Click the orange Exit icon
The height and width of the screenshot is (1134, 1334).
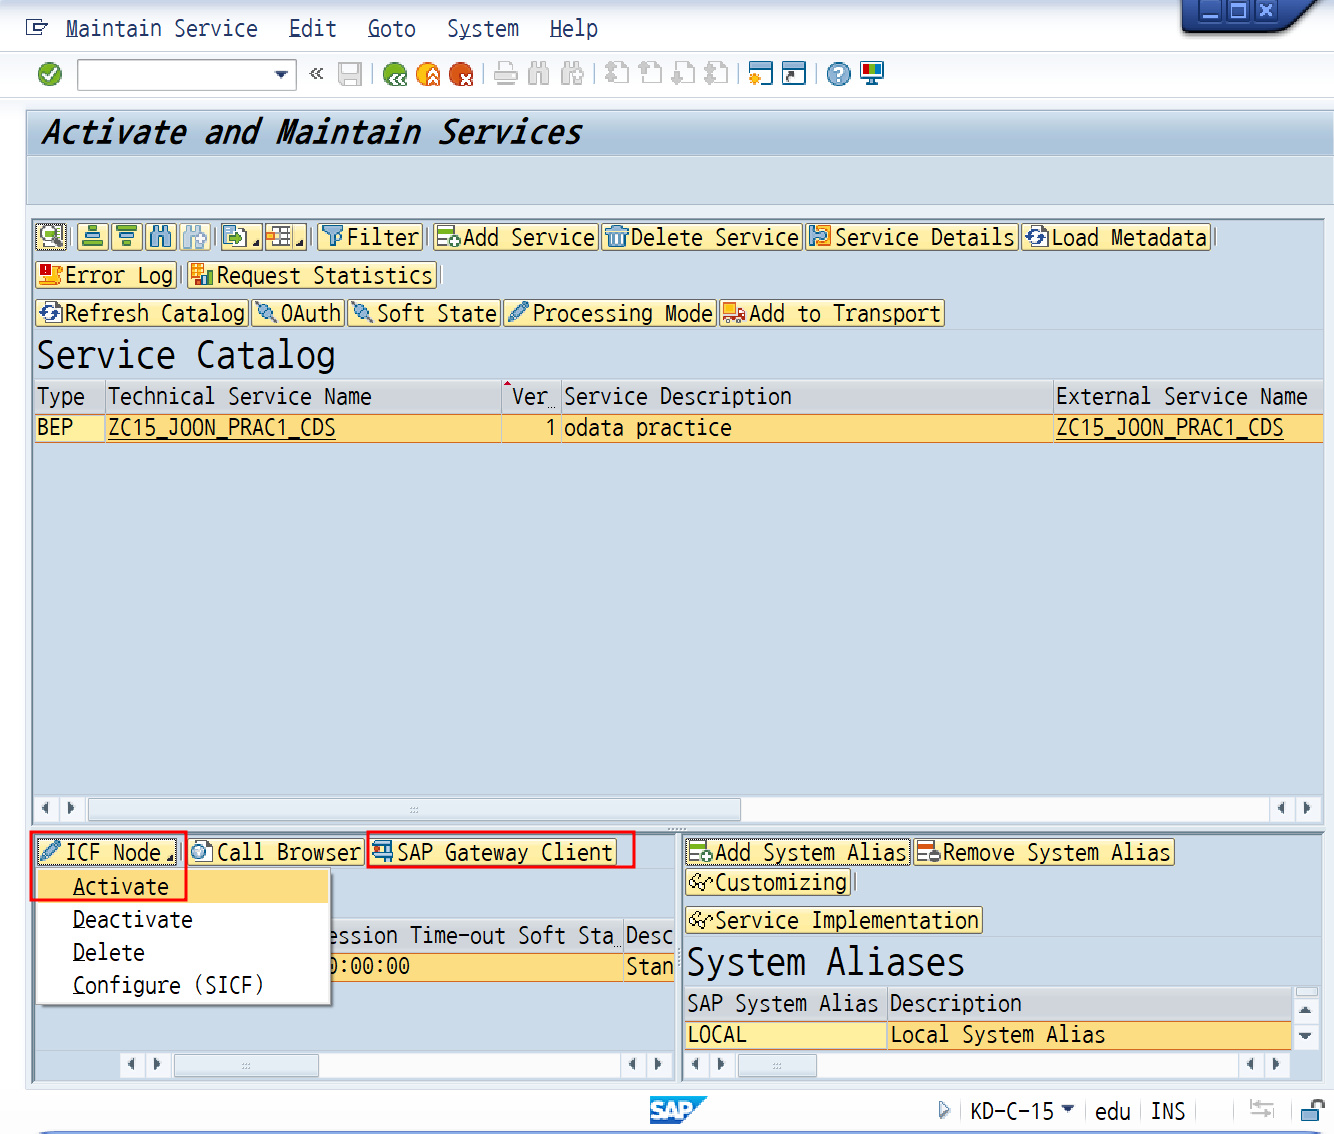428,74
